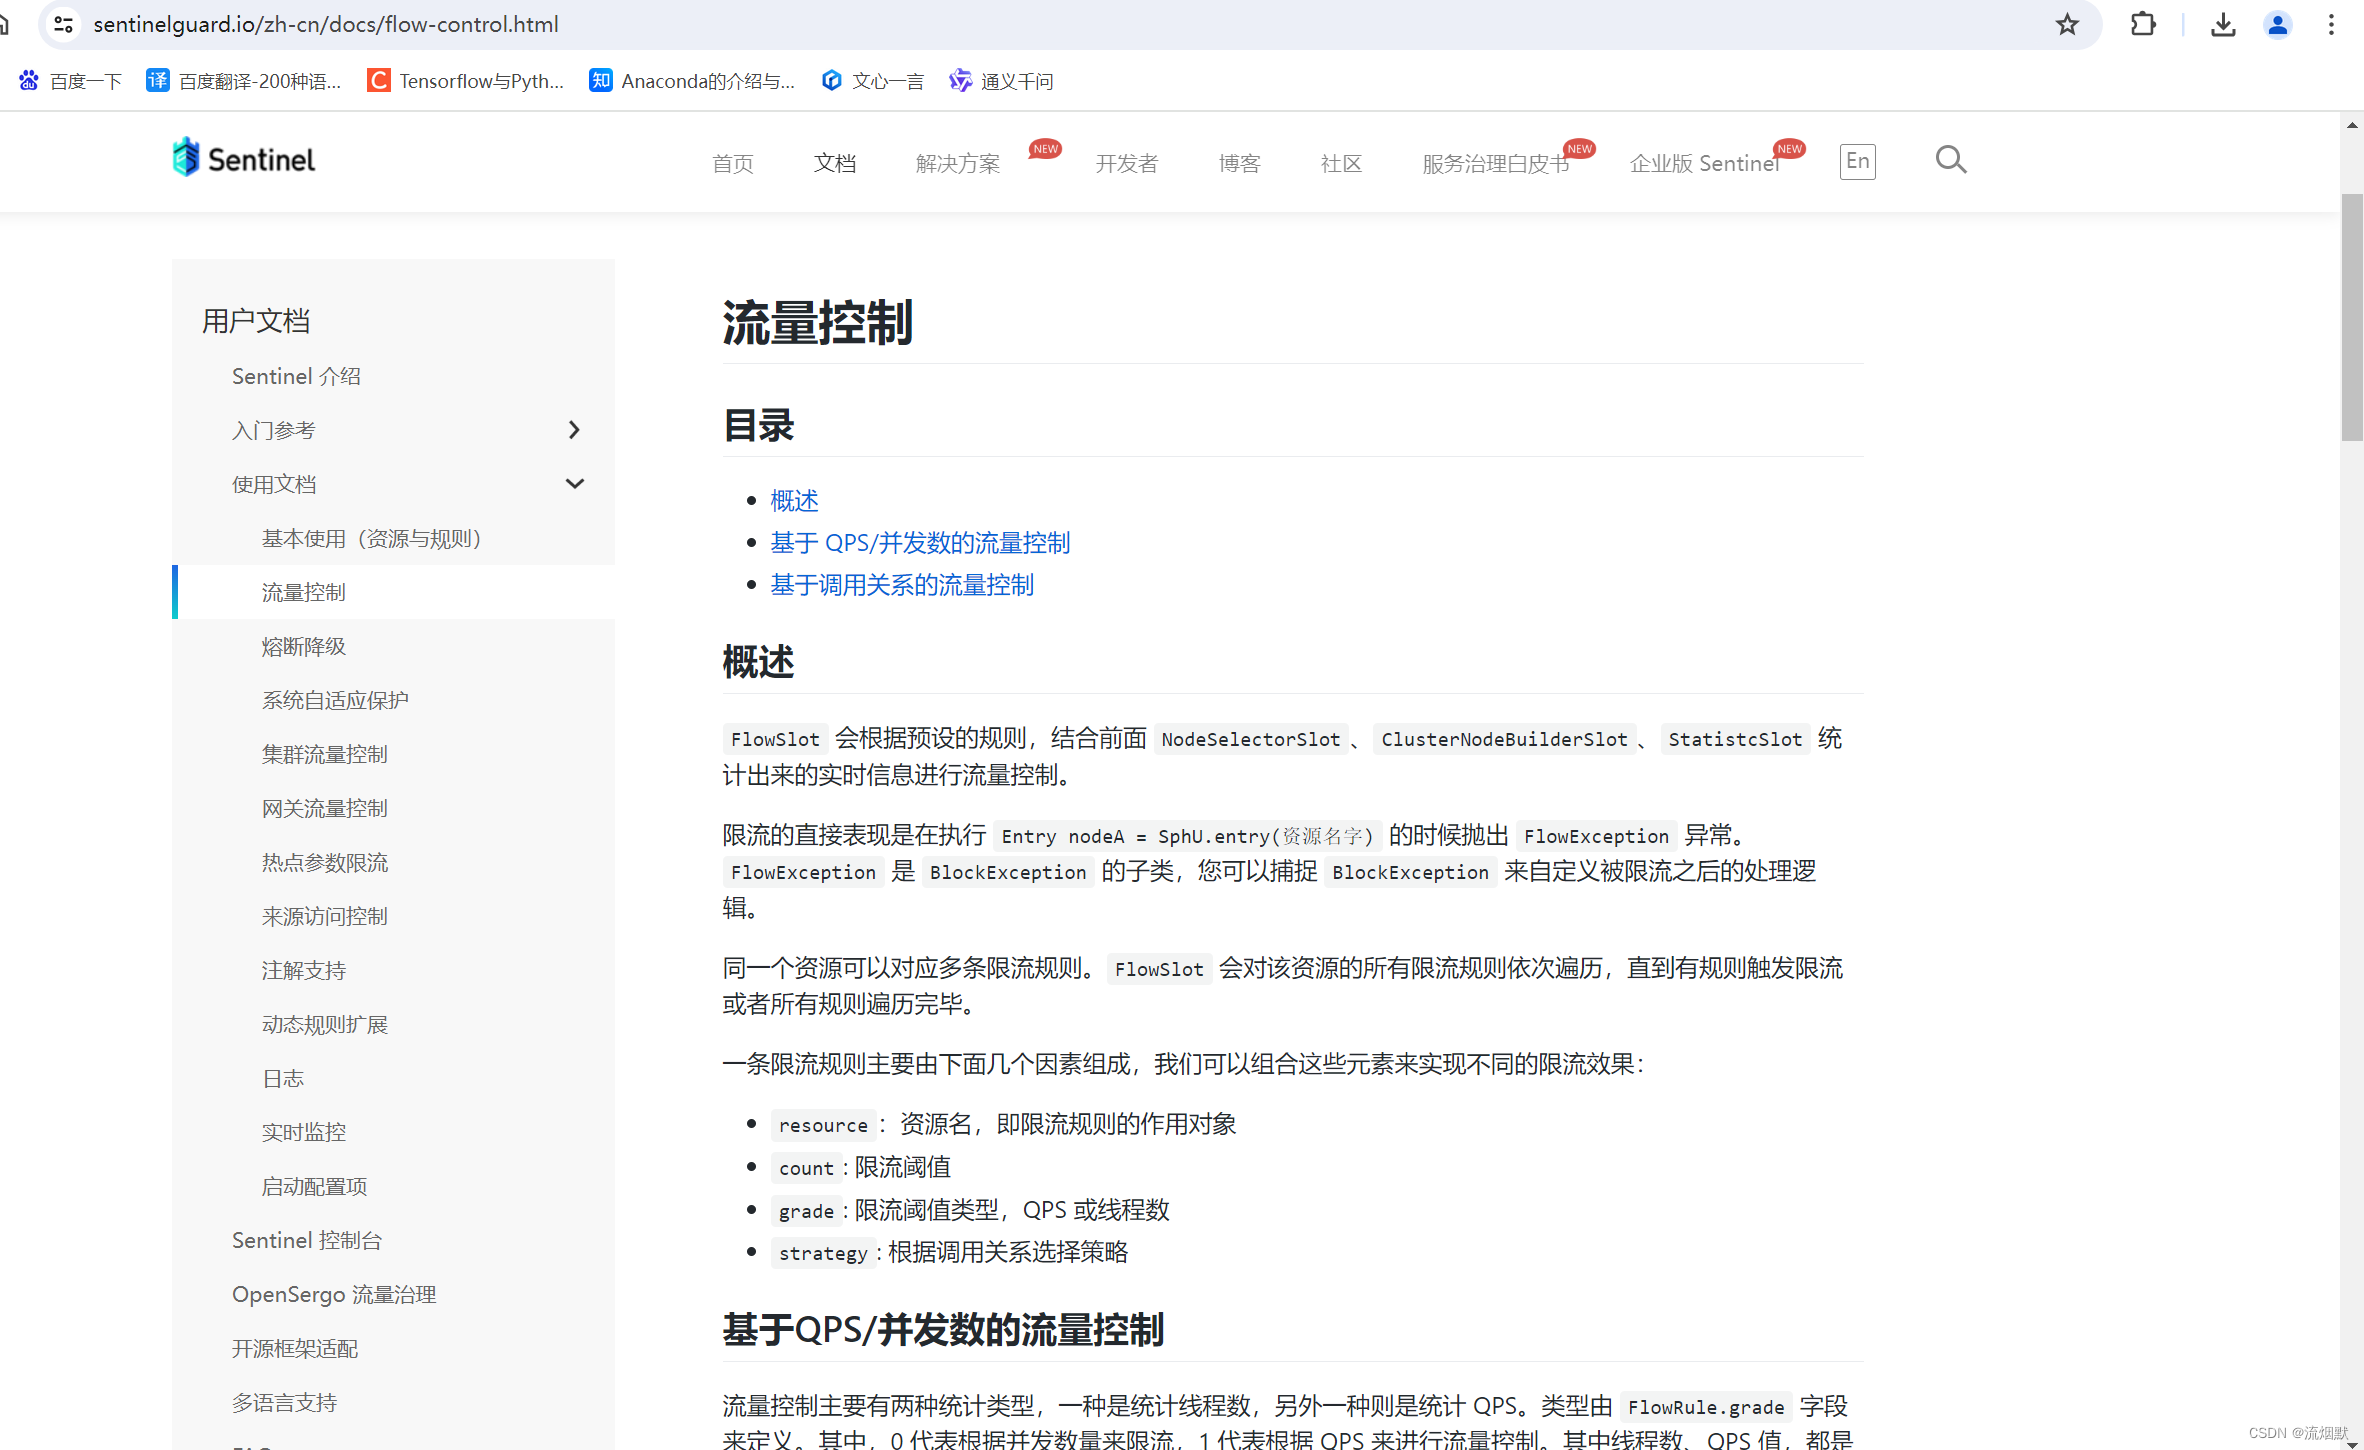This screenshot has width=2364, height=1450.
Task: Open the 百度一下 bookmark
Action: (70, 81)
